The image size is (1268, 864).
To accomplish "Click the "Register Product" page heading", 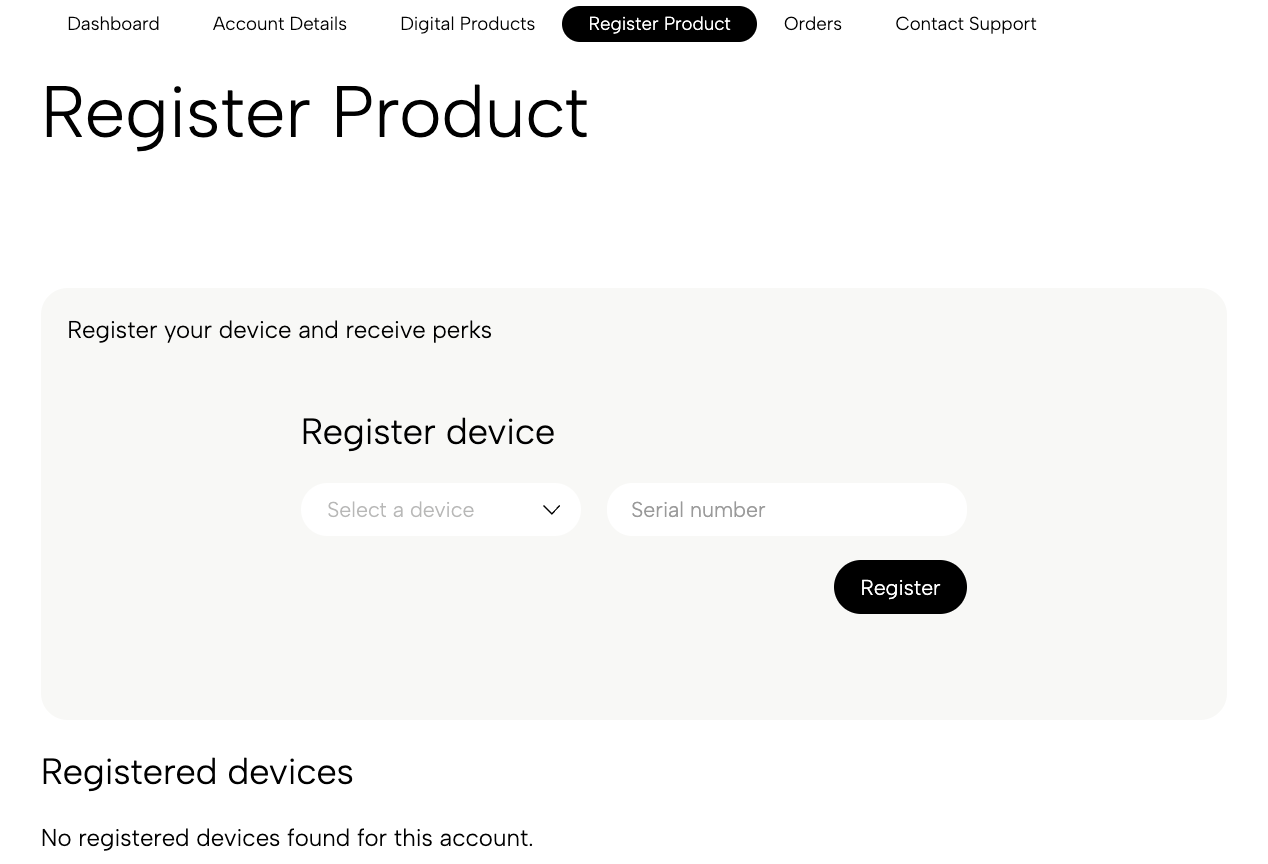I will tap(314, 112).
